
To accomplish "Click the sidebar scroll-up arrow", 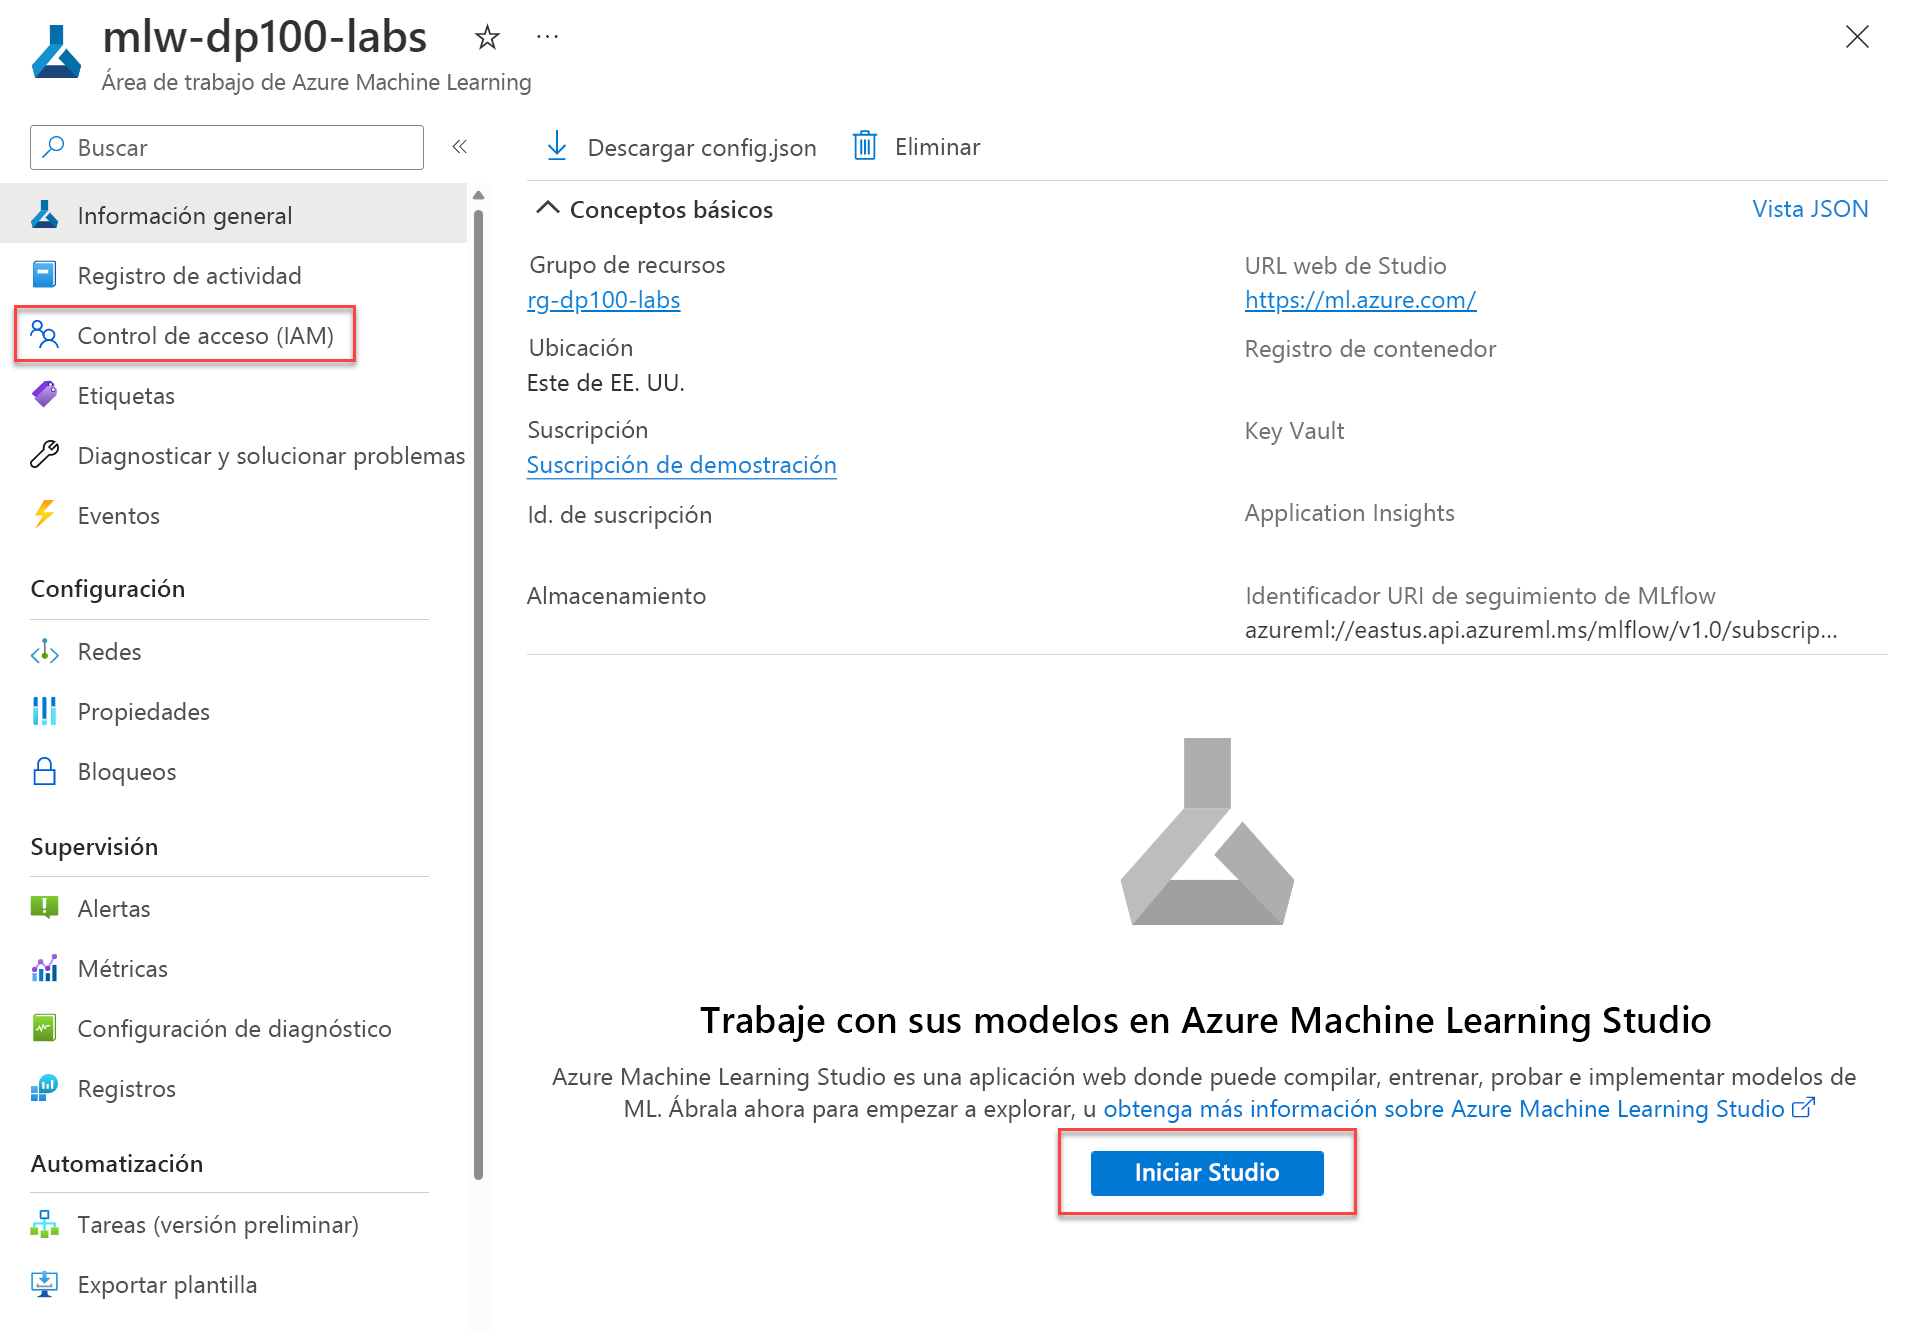I will (x=478, y=195).
